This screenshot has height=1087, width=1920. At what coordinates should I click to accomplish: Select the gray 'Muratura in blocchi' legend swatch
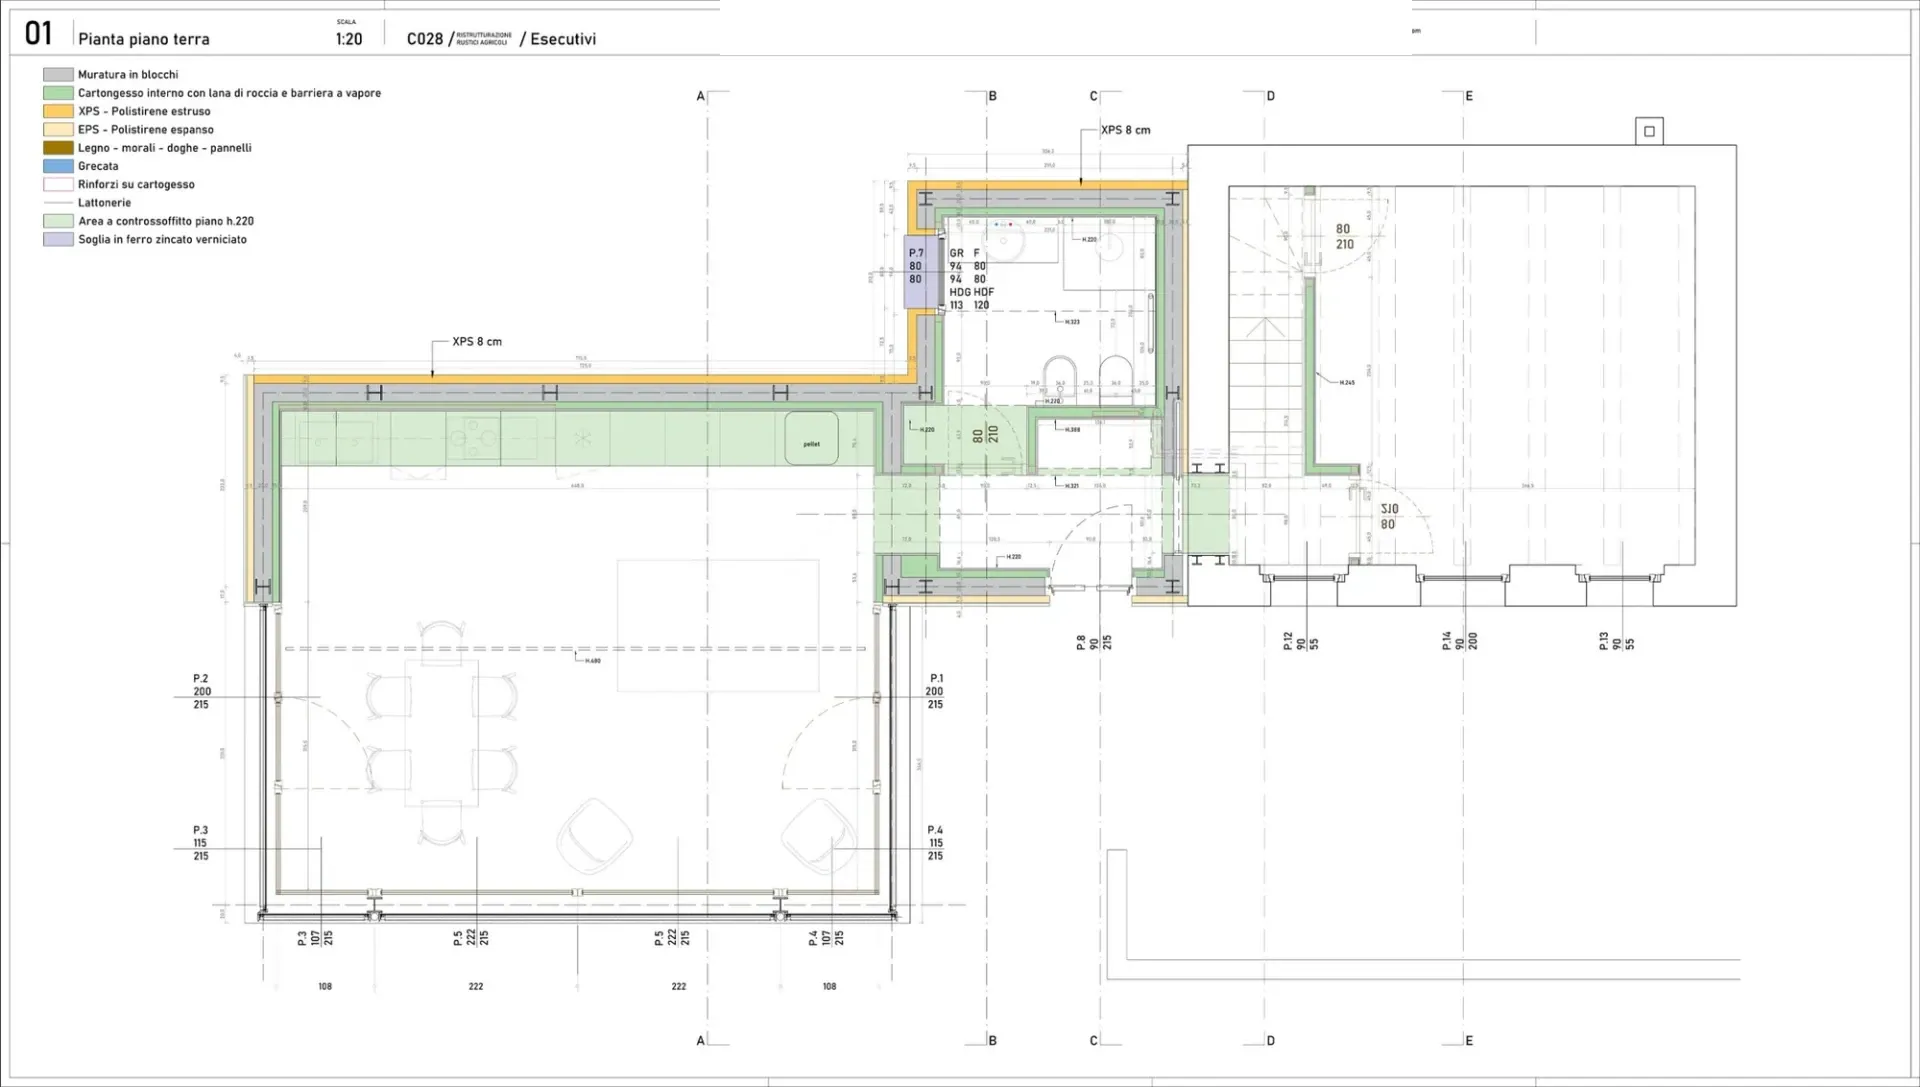coord(58,75)
